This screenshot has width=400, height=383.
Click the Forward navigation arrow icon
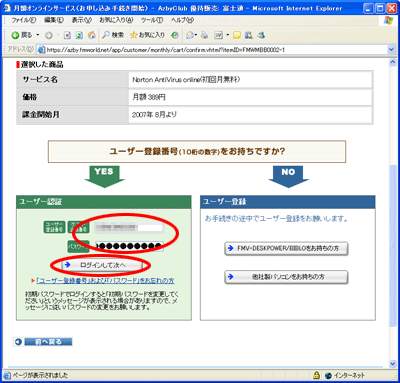(49, 35)
